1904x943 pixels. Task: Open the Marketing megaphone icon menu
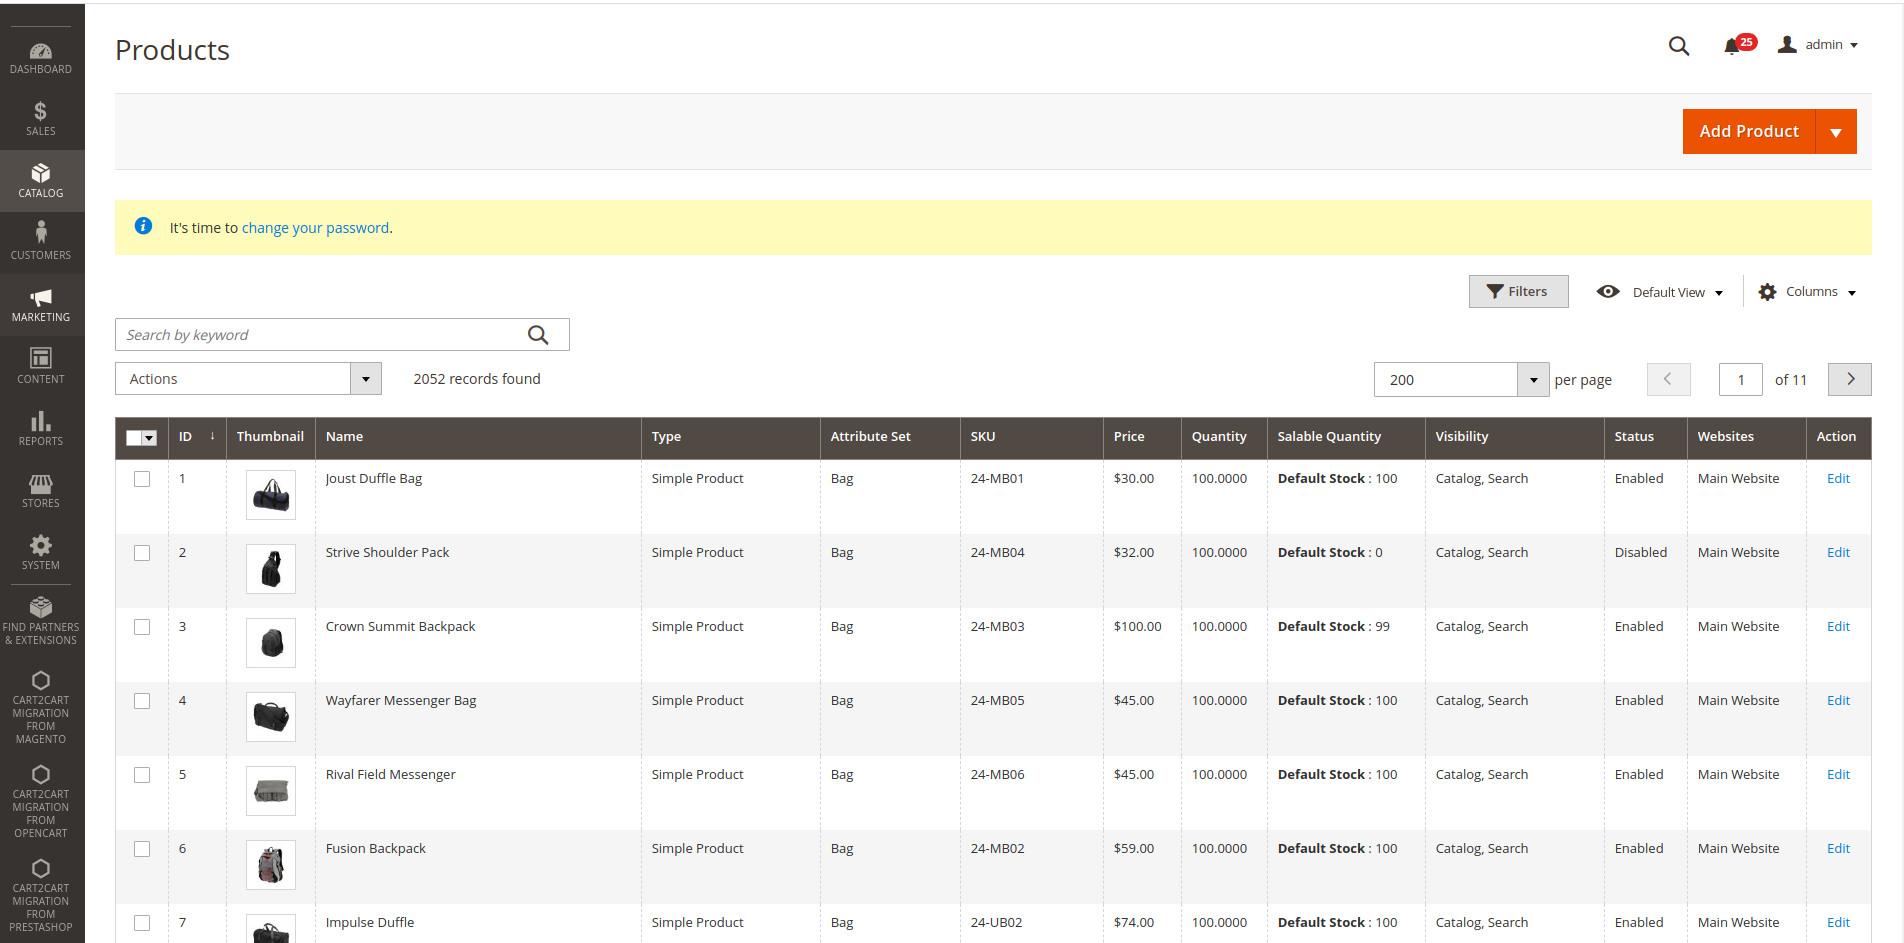(x=41, y=305)
